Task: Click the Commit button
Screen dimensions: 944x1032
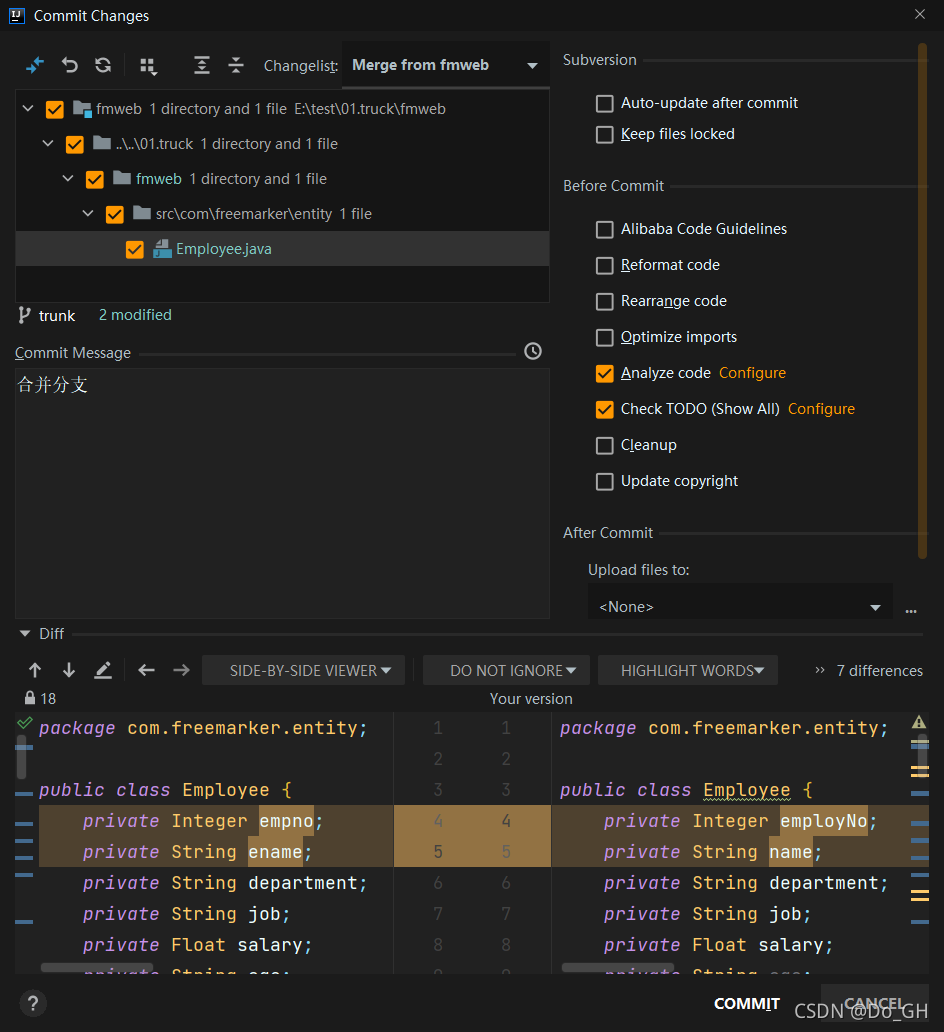Action: (747, 1004)
